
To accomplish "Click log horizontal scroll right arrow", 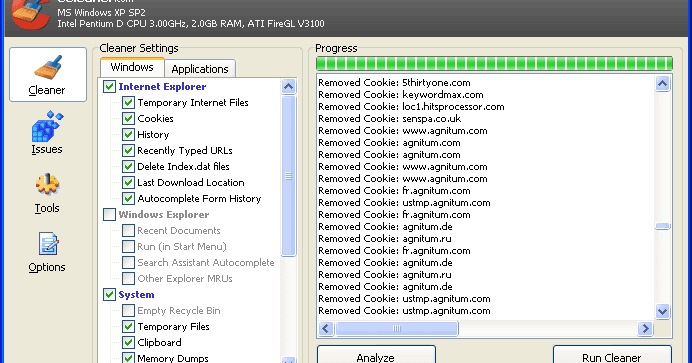I will (x=645, y=328).
